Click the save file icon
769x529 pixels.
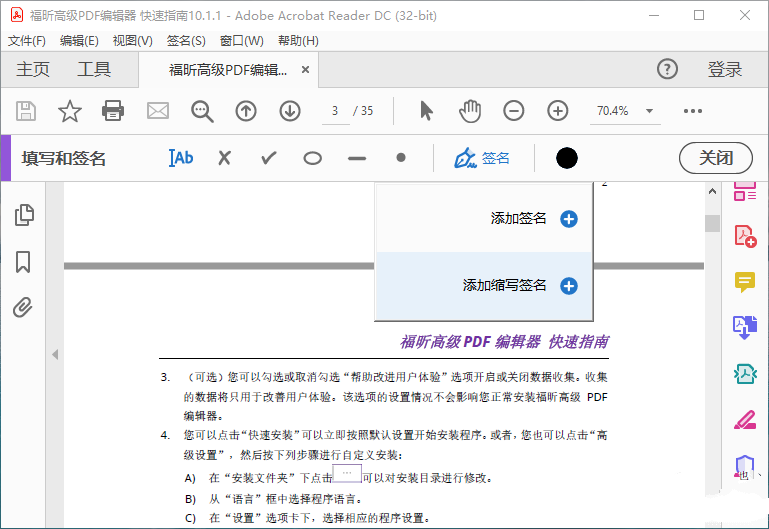click(26, 111)
